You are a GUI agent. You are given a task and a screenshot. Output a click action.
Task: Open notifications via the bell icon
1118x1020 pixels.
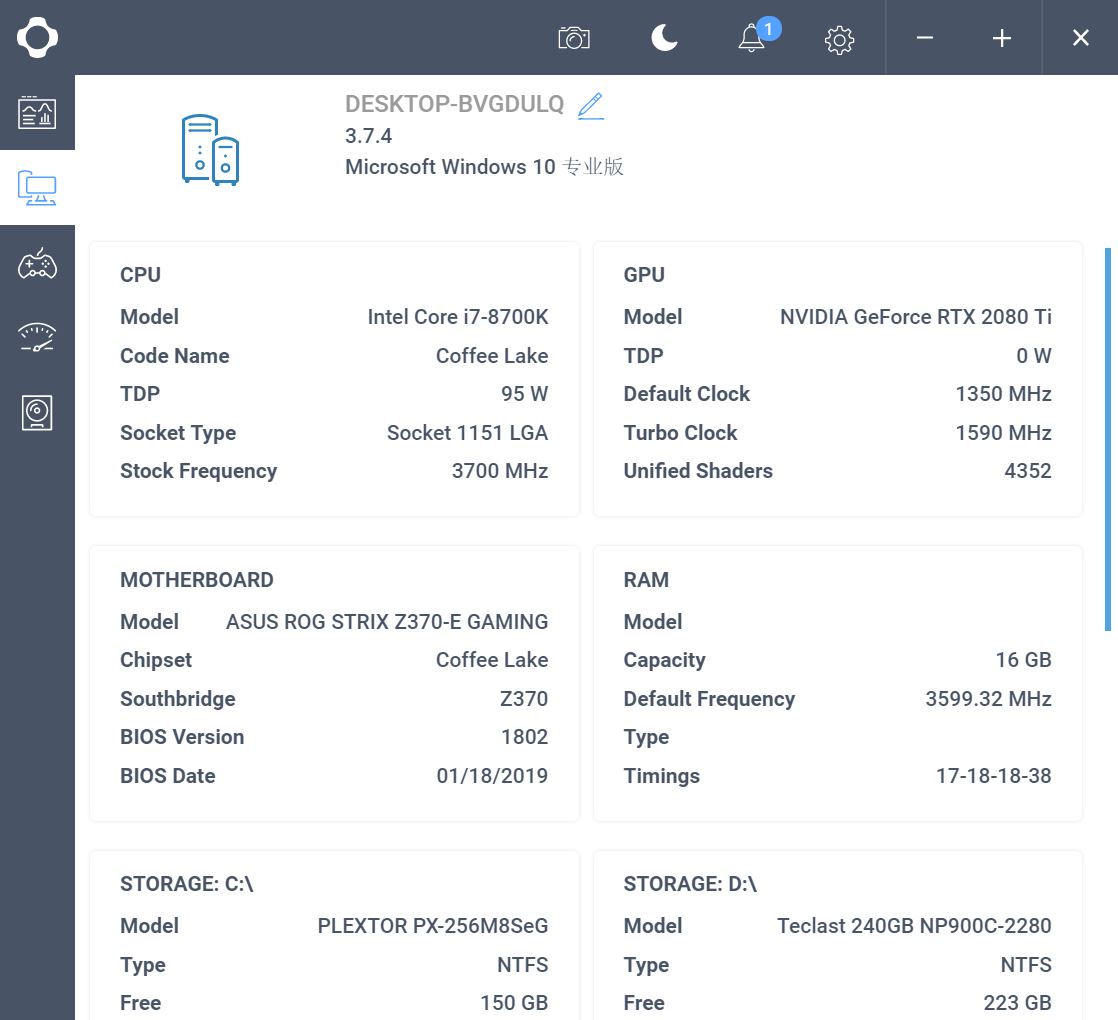click(751, 38)
